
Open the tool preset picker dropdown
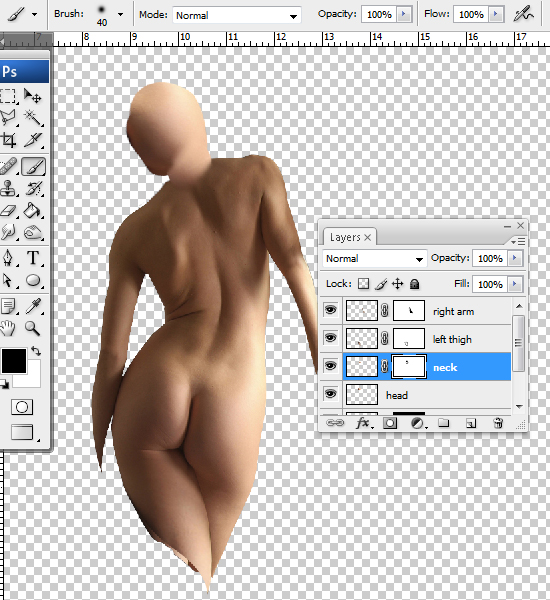pyautogui.click(x=34, y=15)
